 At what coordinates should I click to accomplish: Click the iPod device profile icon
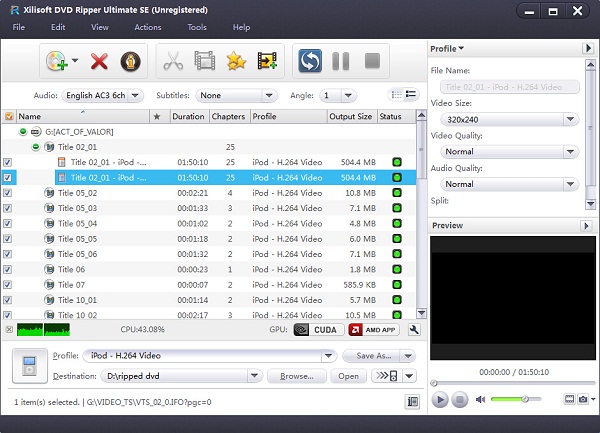pos(30,365)
